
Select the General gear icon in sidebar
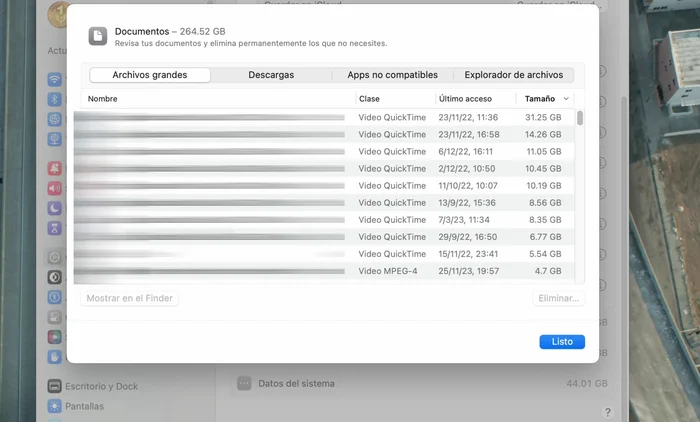(54, 257)
